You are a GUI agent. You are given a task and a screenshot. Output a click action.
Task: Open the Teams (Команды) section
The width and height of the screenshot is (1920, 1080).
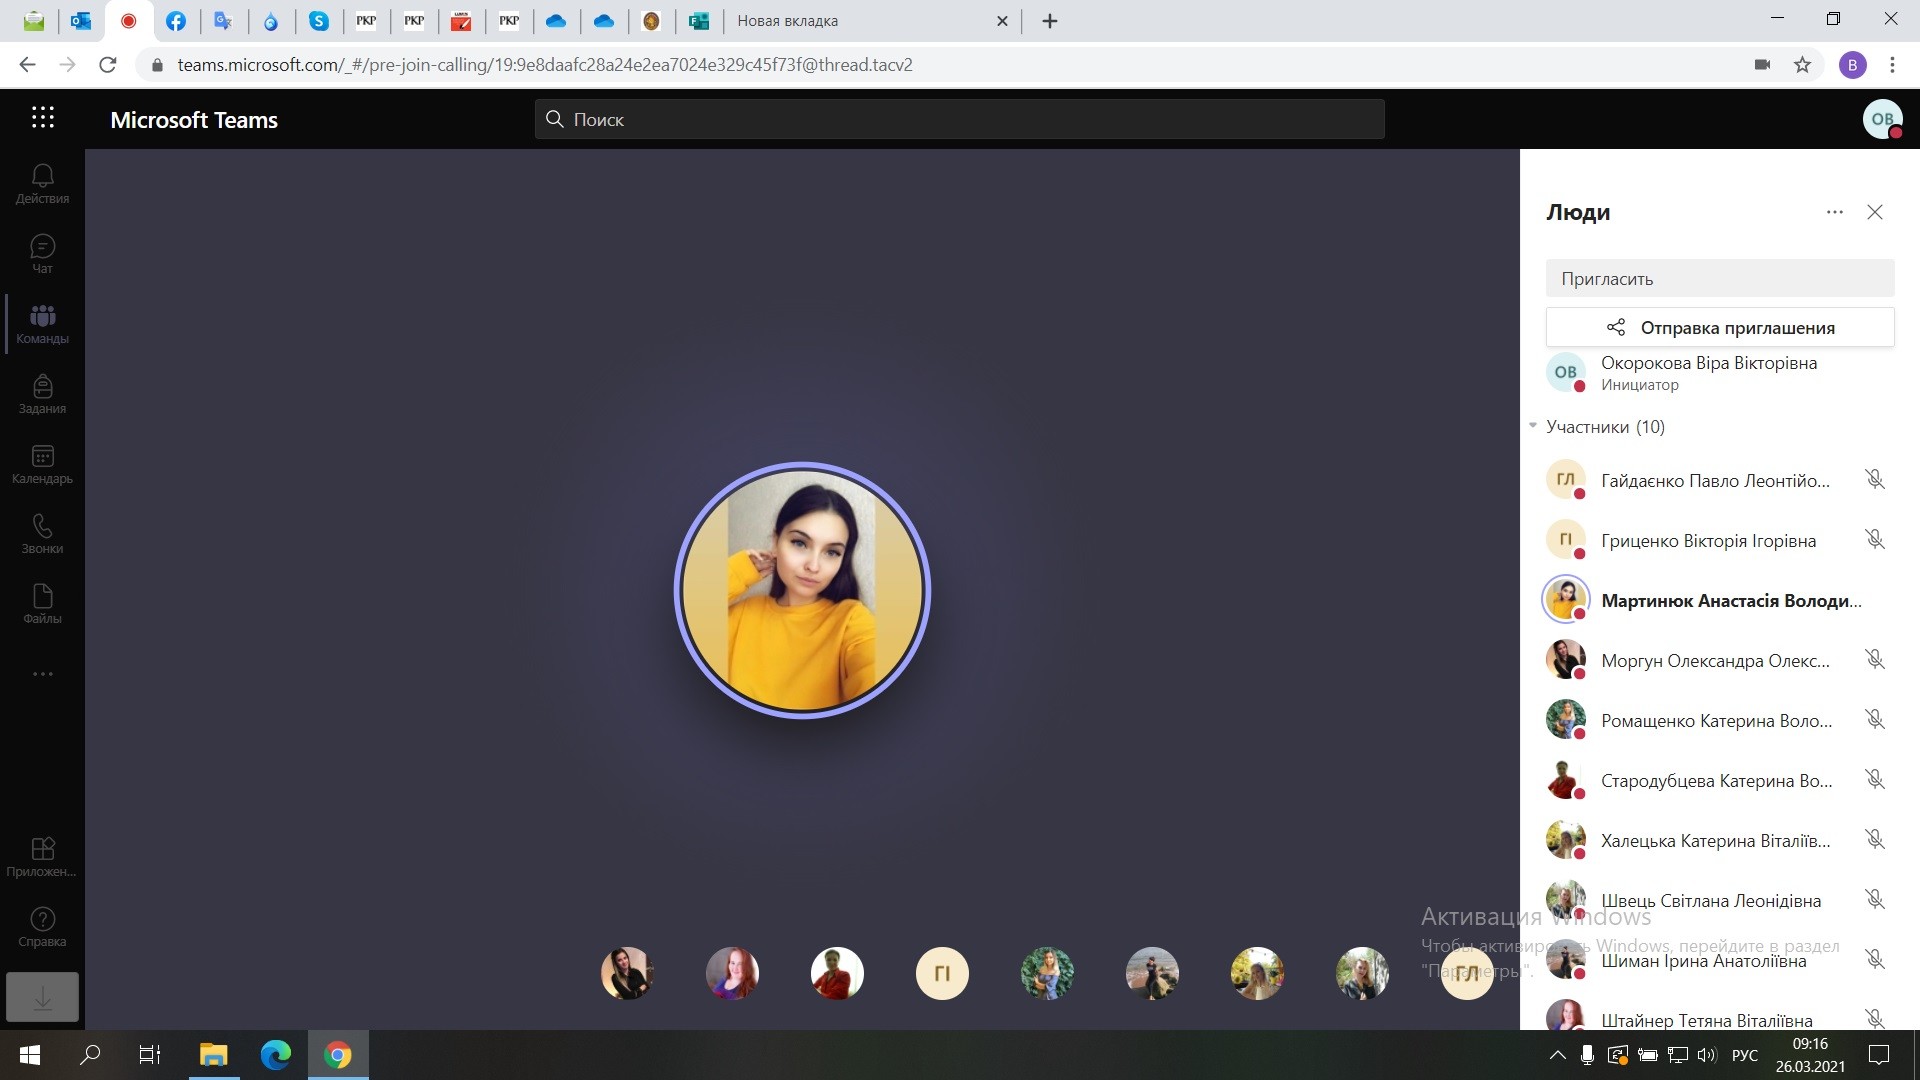coord(42,324)
